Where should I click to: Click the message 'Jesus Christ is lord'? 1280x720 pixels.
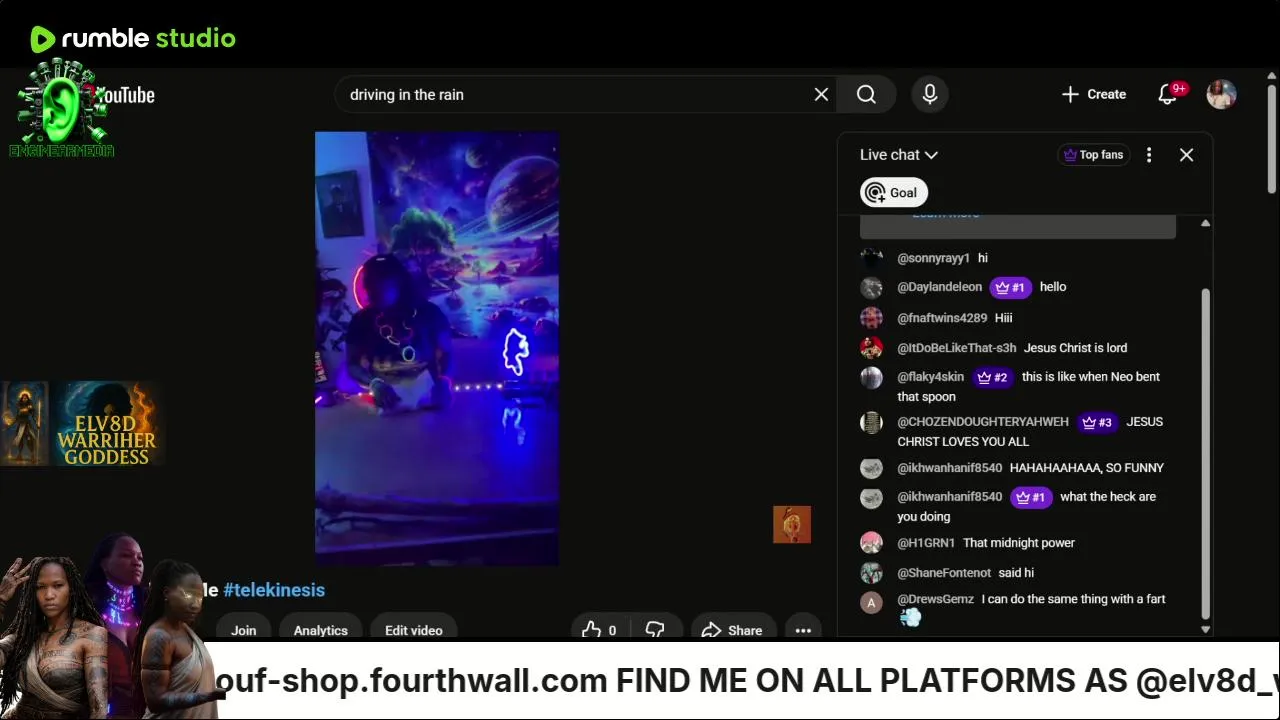click(x=1075, y=348)
